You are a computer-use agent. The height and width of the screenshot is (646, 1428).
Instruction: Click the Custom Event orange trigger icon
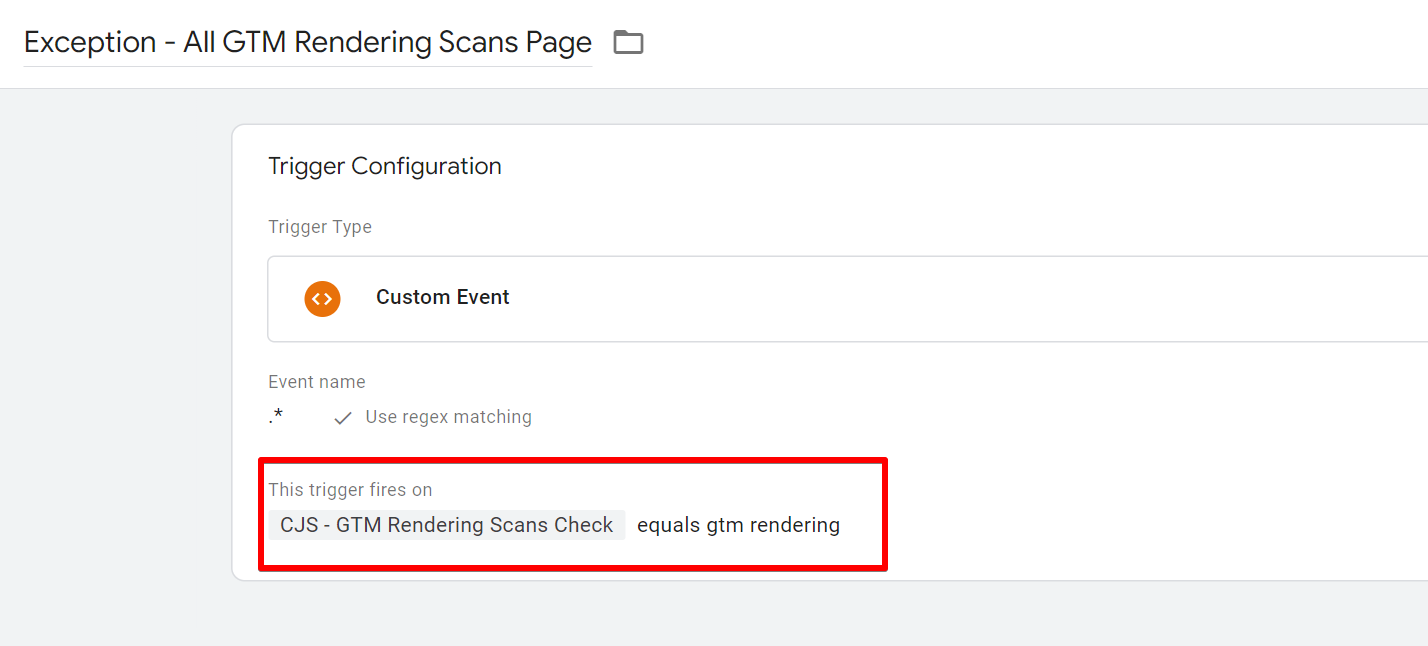tap(322, 298)
